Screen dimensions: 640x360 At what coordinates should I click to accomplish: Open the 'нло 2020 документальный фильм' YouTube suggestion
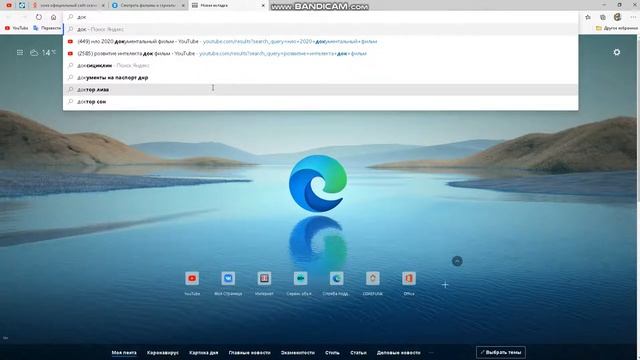[320, 41]
